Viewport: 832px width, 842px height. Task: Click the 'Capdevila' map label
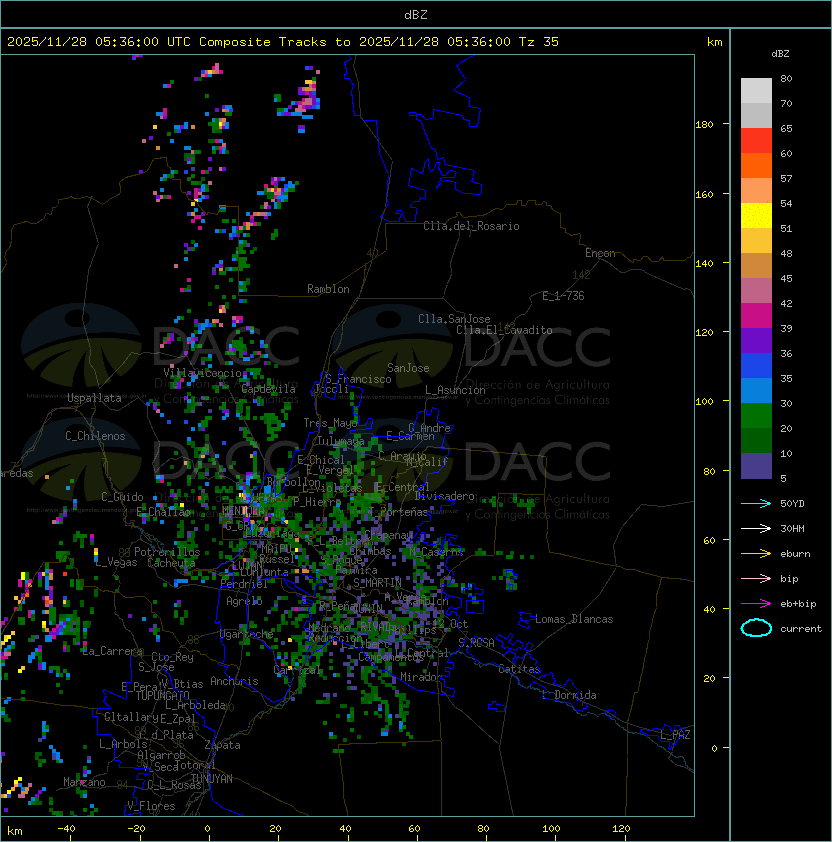(269, 389)
